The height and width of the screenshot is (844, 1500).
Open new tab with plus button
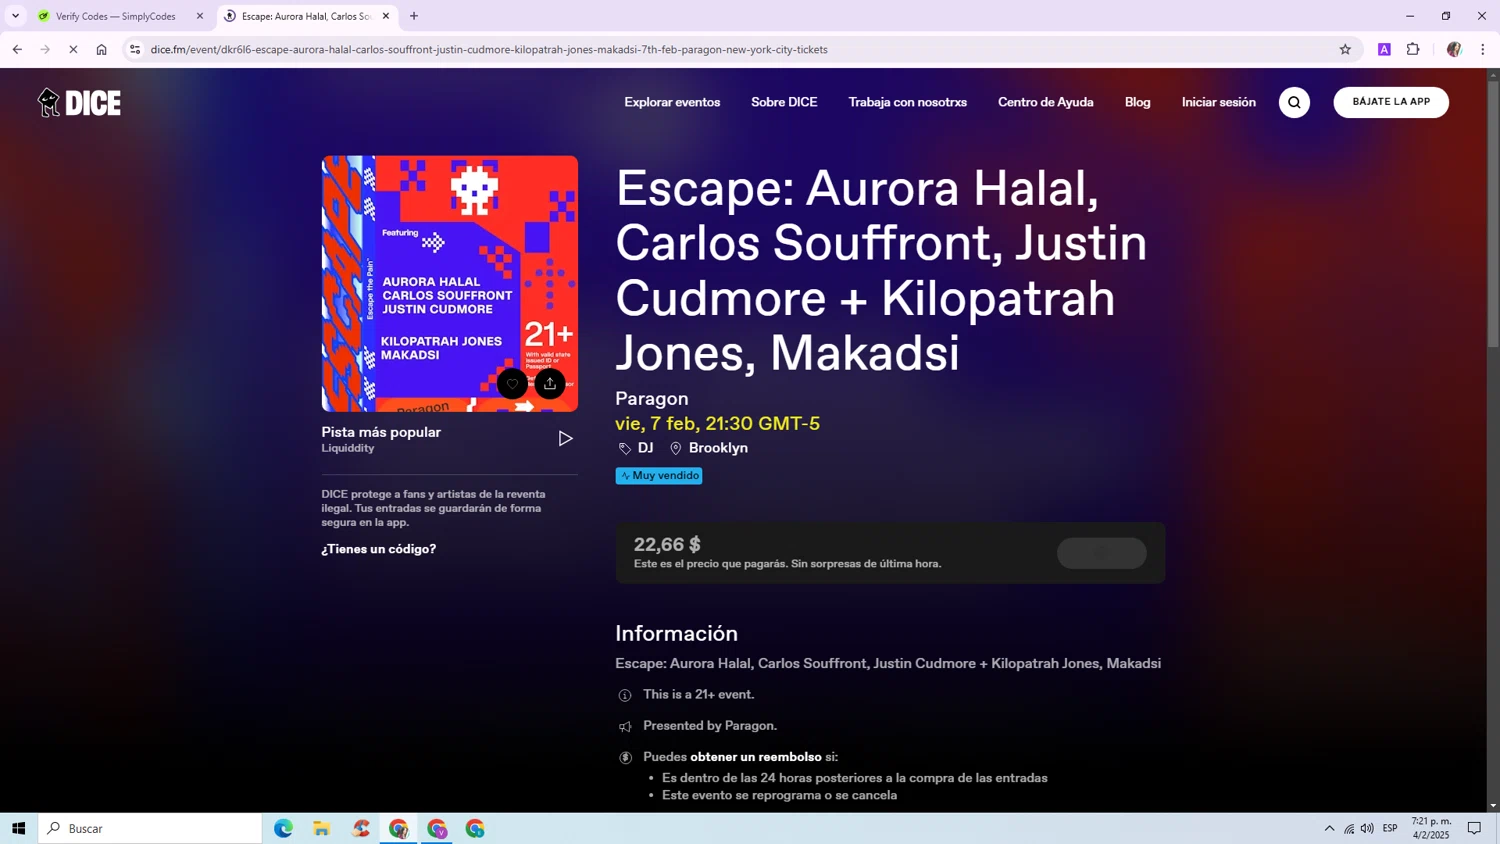(x=414, y=16)
